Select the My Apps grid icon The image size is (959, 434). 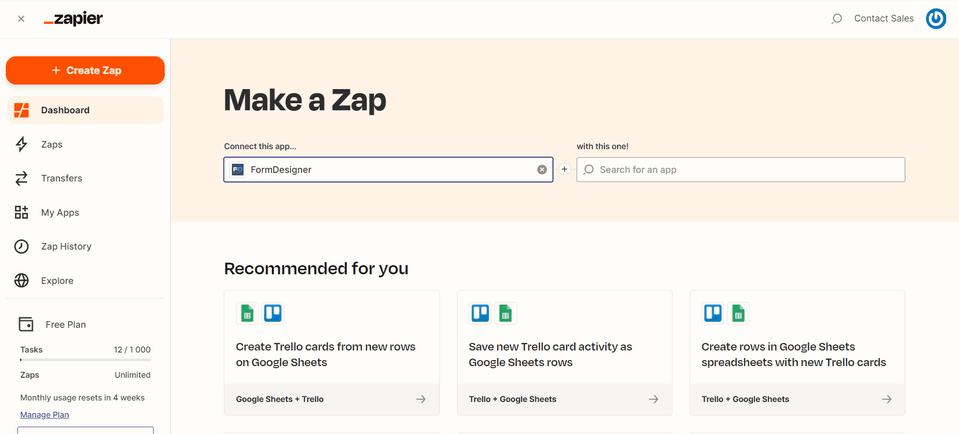21,213
